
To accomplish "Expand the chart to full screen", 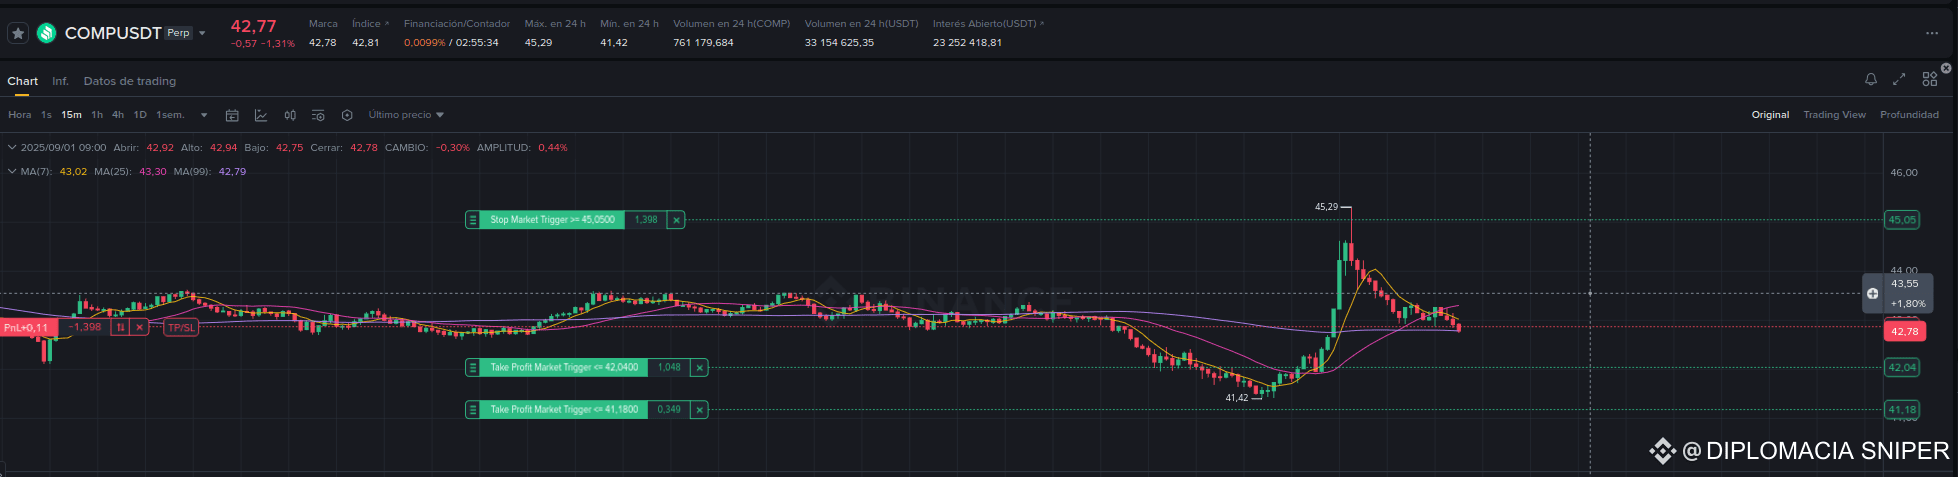I will 1899,79.
